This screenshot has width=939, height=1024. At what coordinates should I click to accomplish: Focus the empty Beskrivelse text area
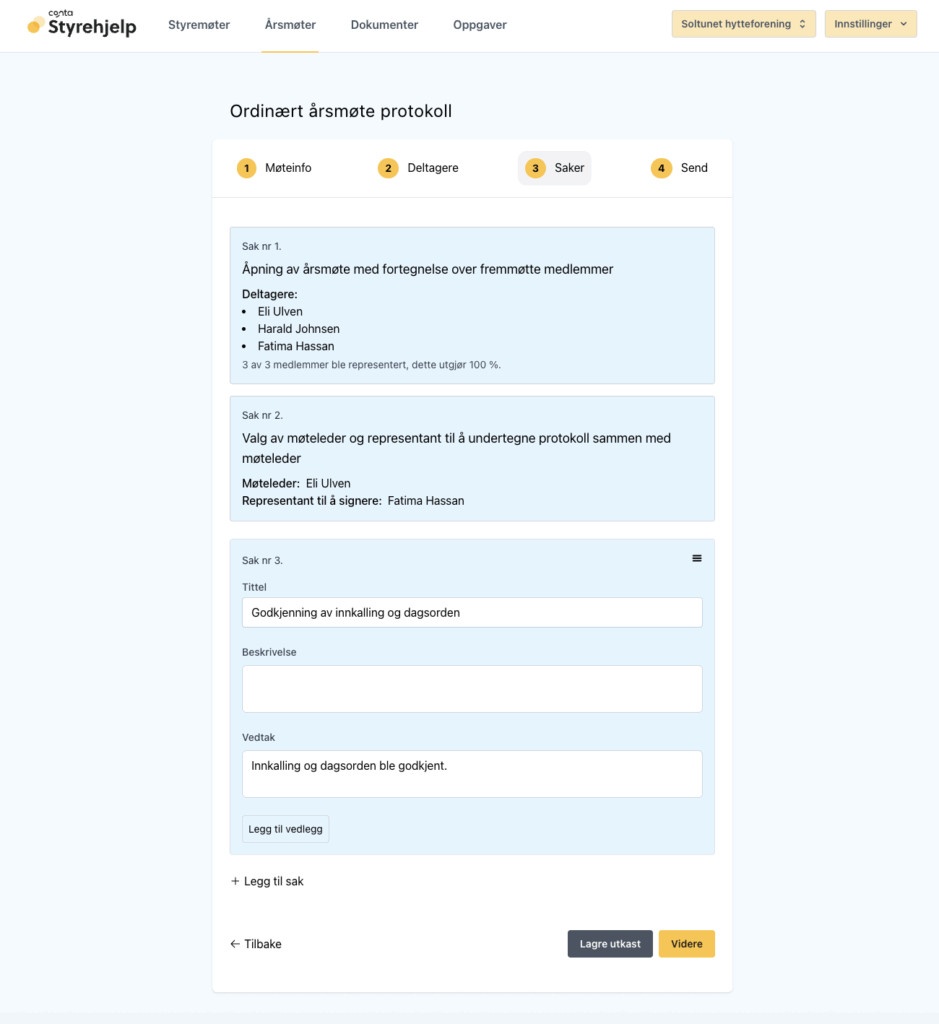point(472,689)
